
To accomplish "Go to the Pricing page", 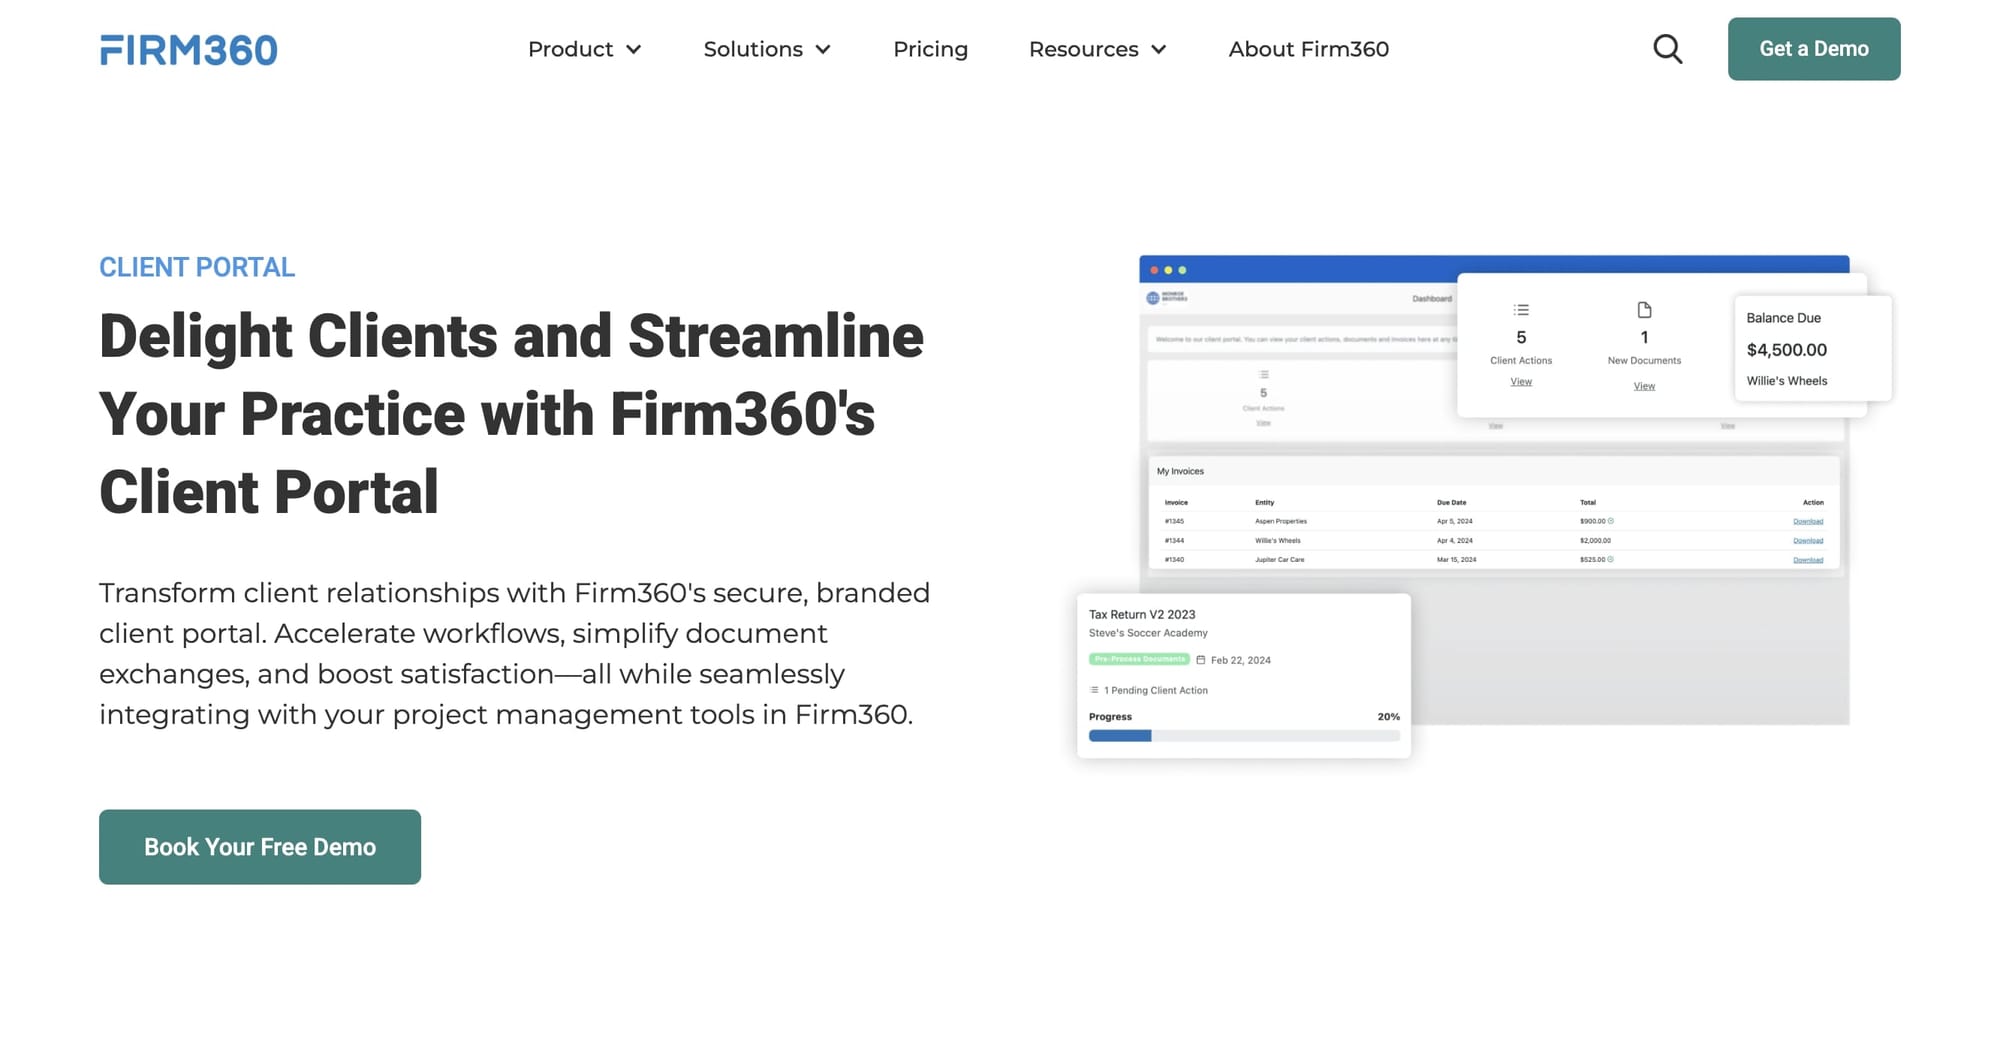I will point(930,49).
